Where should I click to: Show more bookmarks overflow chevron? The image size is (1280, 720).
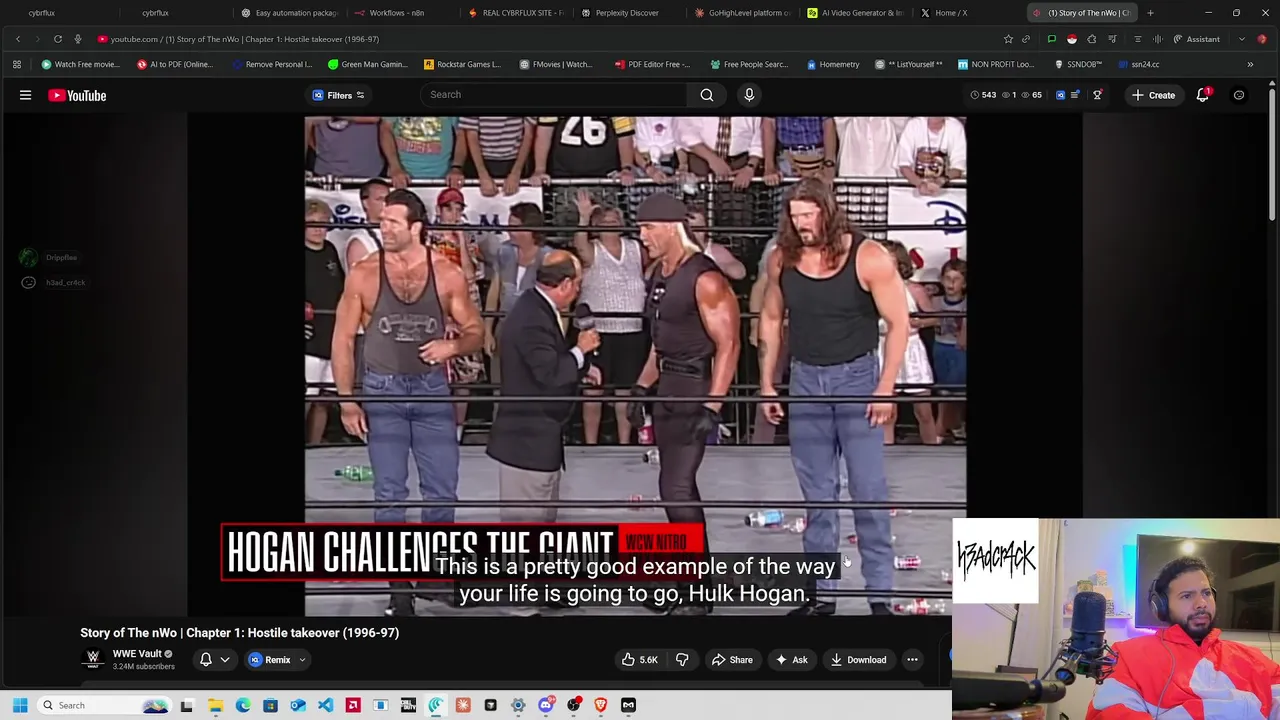(1250, 64)
